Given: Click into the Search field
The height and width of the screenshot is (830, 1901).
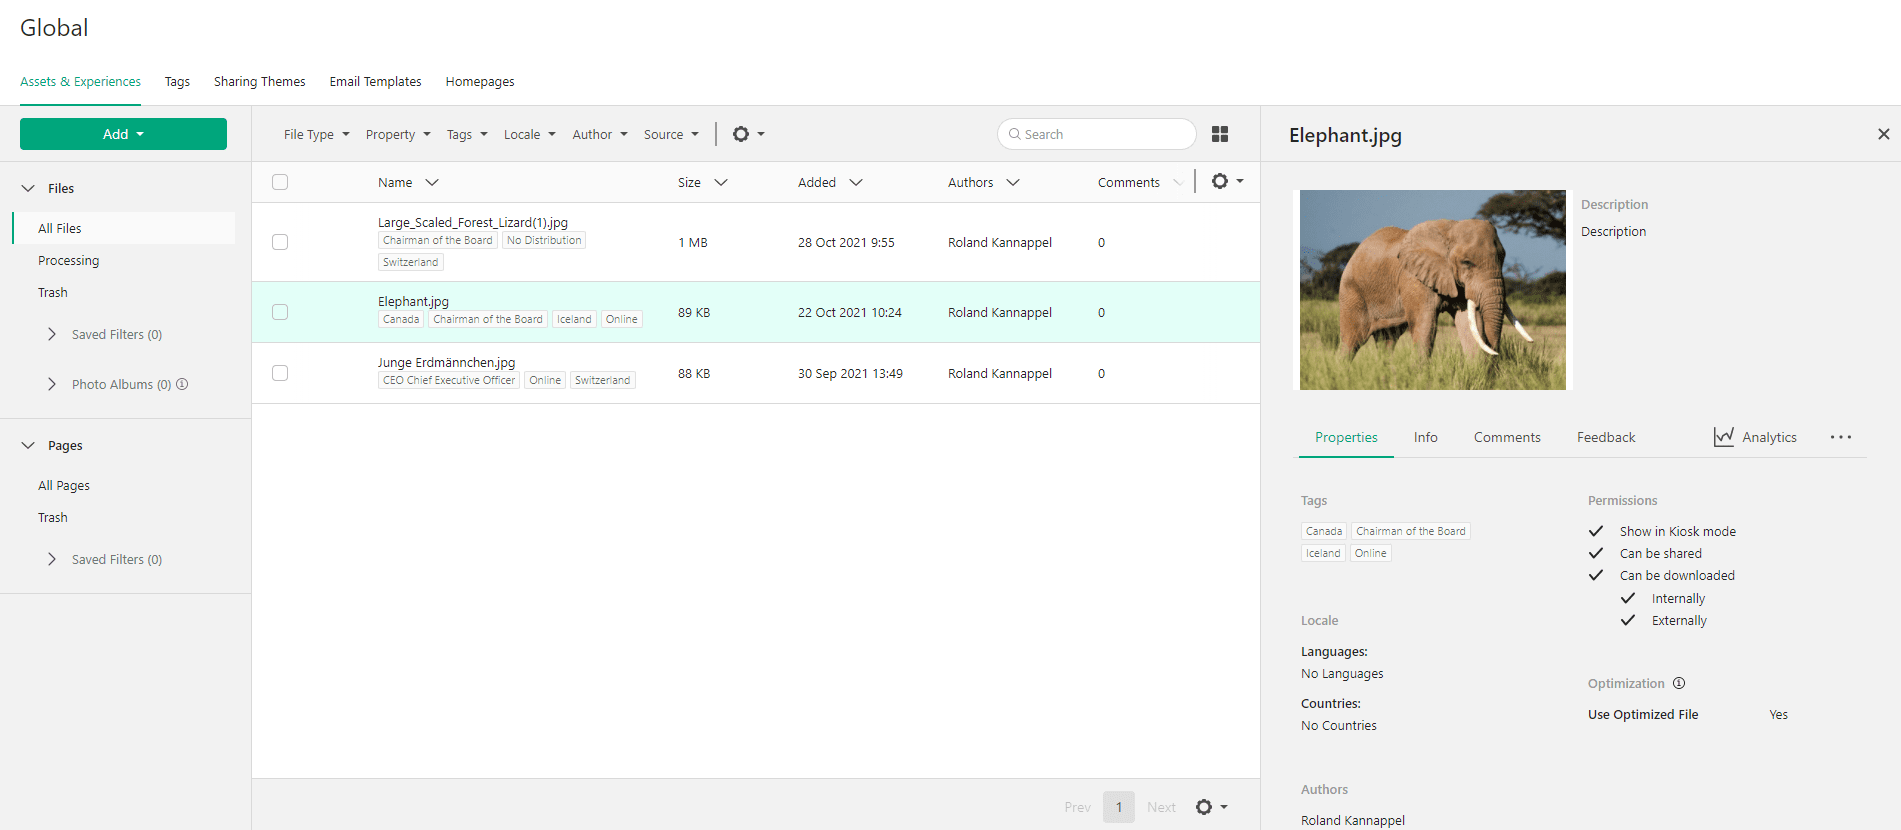Looking at the screenshot, I should click(1100, 134).
